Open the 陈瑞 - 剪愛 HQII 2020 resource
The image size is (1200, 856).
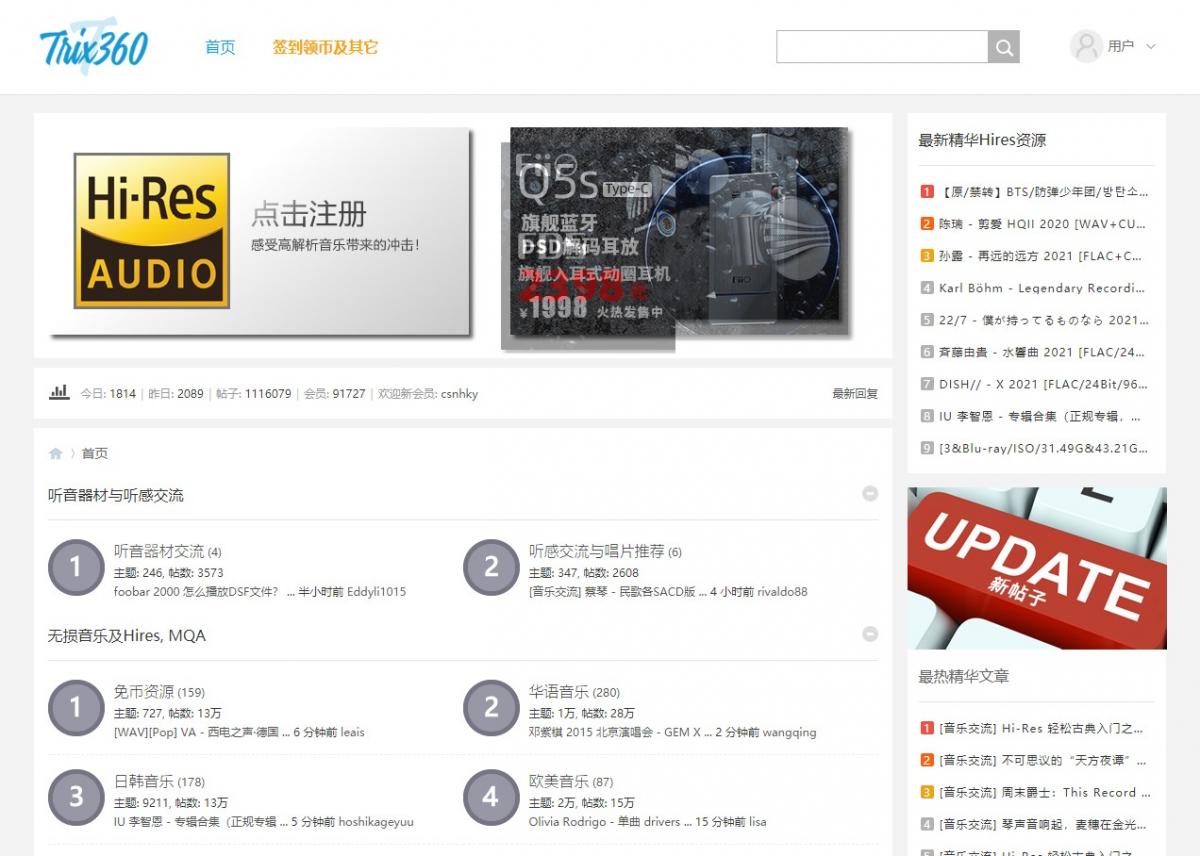pos(1042,224)
